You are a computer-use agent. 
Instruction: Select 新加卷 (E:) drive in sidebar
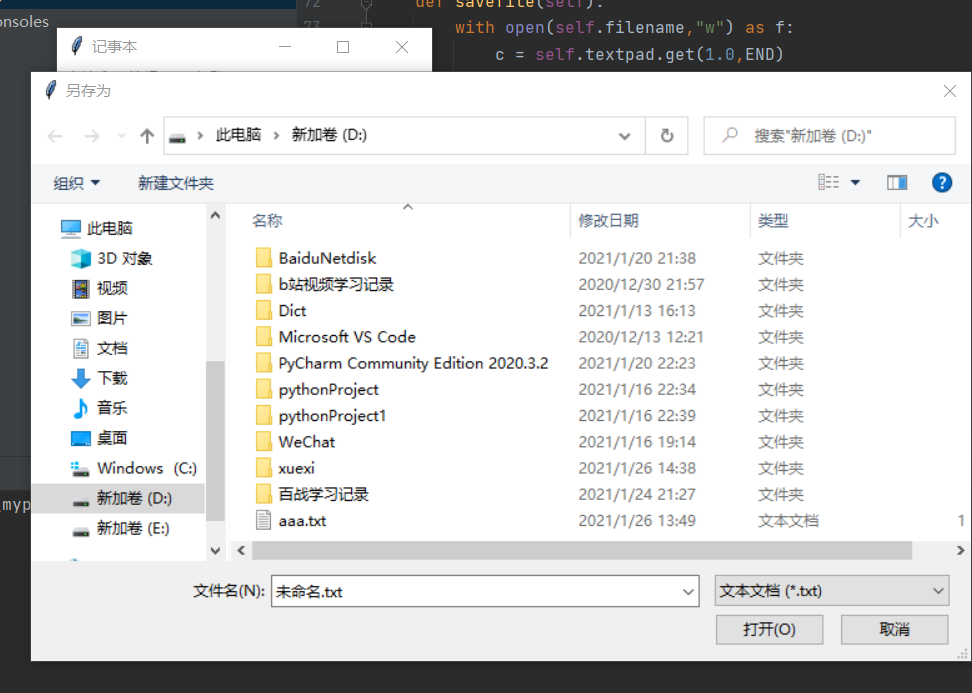(x=121, y=528)
